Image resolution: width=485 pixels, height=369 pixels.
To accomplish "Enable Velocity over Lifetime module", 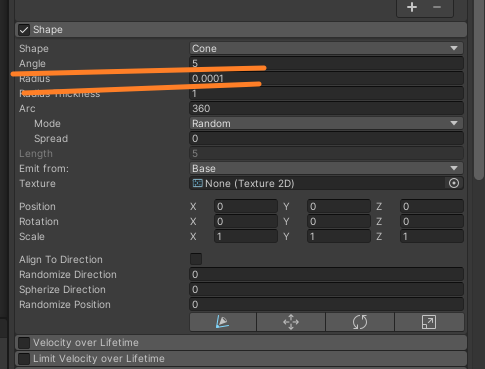I will tap(24, 343).
